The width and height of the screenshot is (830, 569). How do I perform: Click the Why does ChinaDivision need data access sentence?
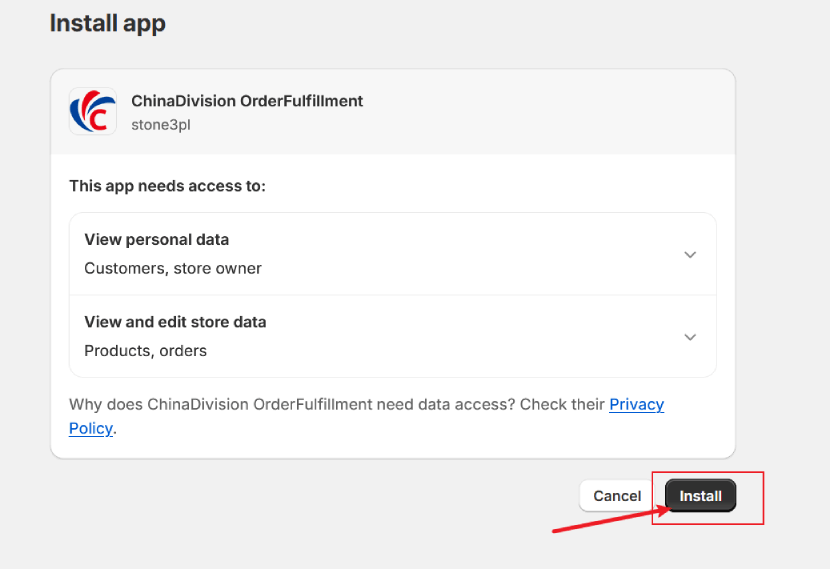(366, 416)
